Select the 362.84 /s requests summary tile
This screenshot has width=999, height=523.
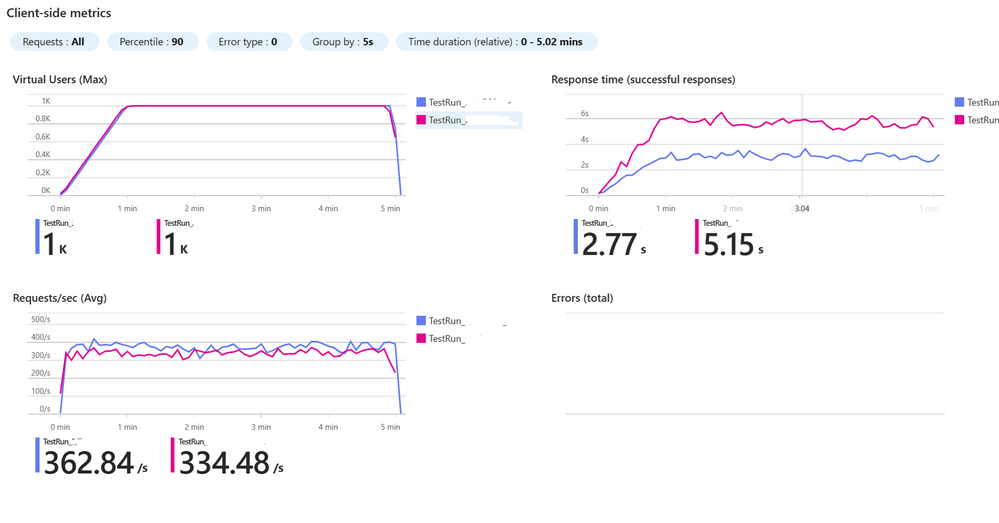point(92,457)
